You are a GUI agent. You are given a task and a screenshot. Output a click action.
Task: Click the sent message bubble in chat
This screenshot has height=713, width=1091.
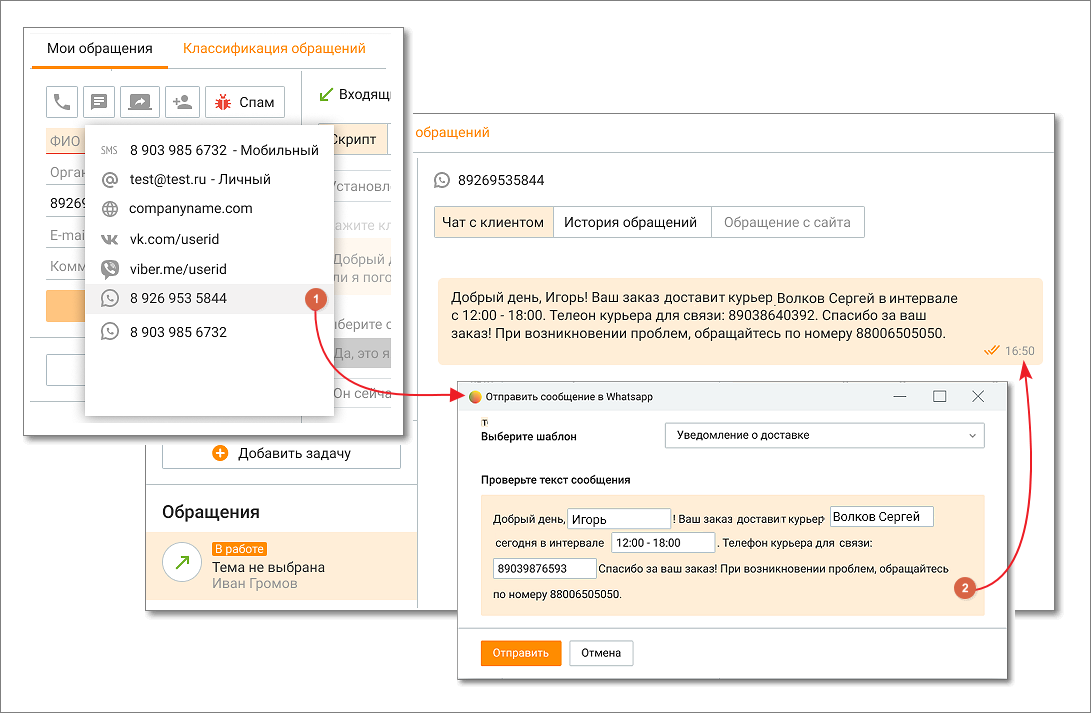740,321
